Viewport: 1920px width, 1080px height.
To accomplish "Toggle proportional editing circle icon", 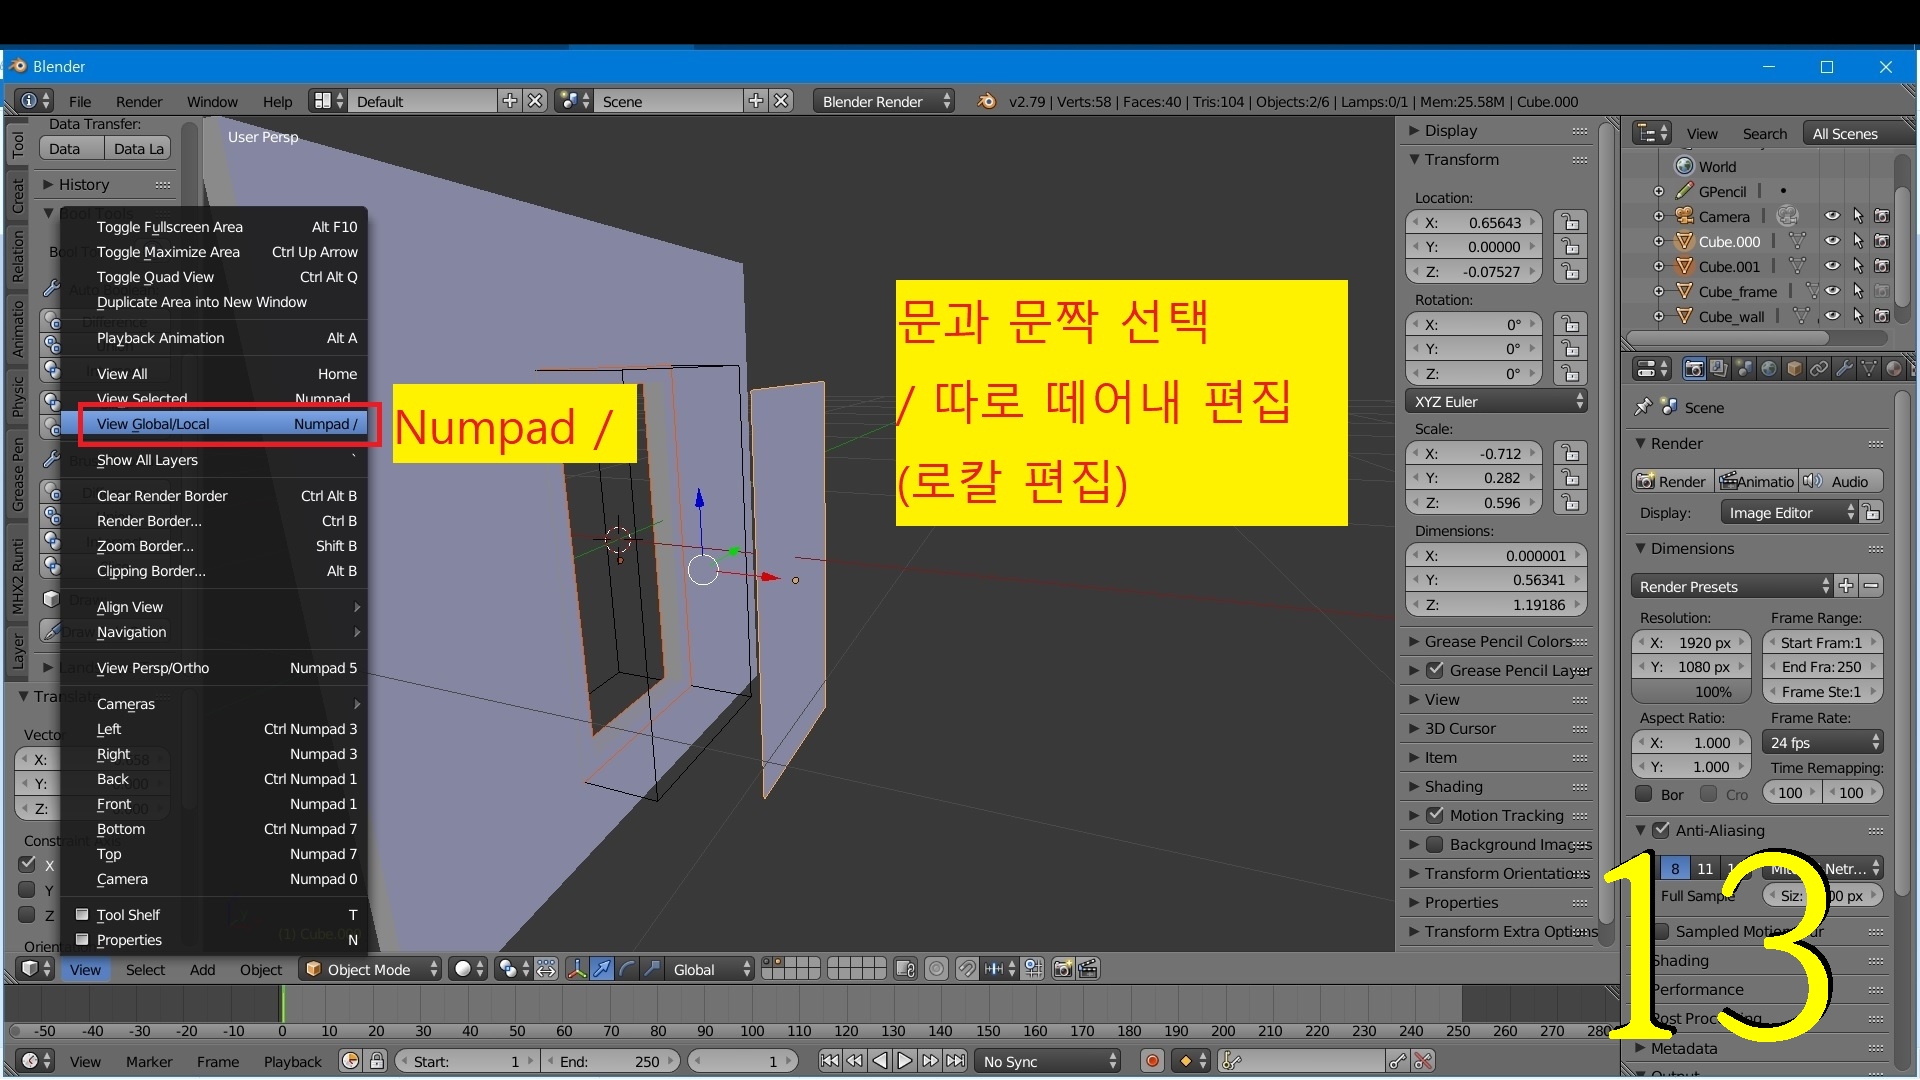I will (x=936, y=969).
